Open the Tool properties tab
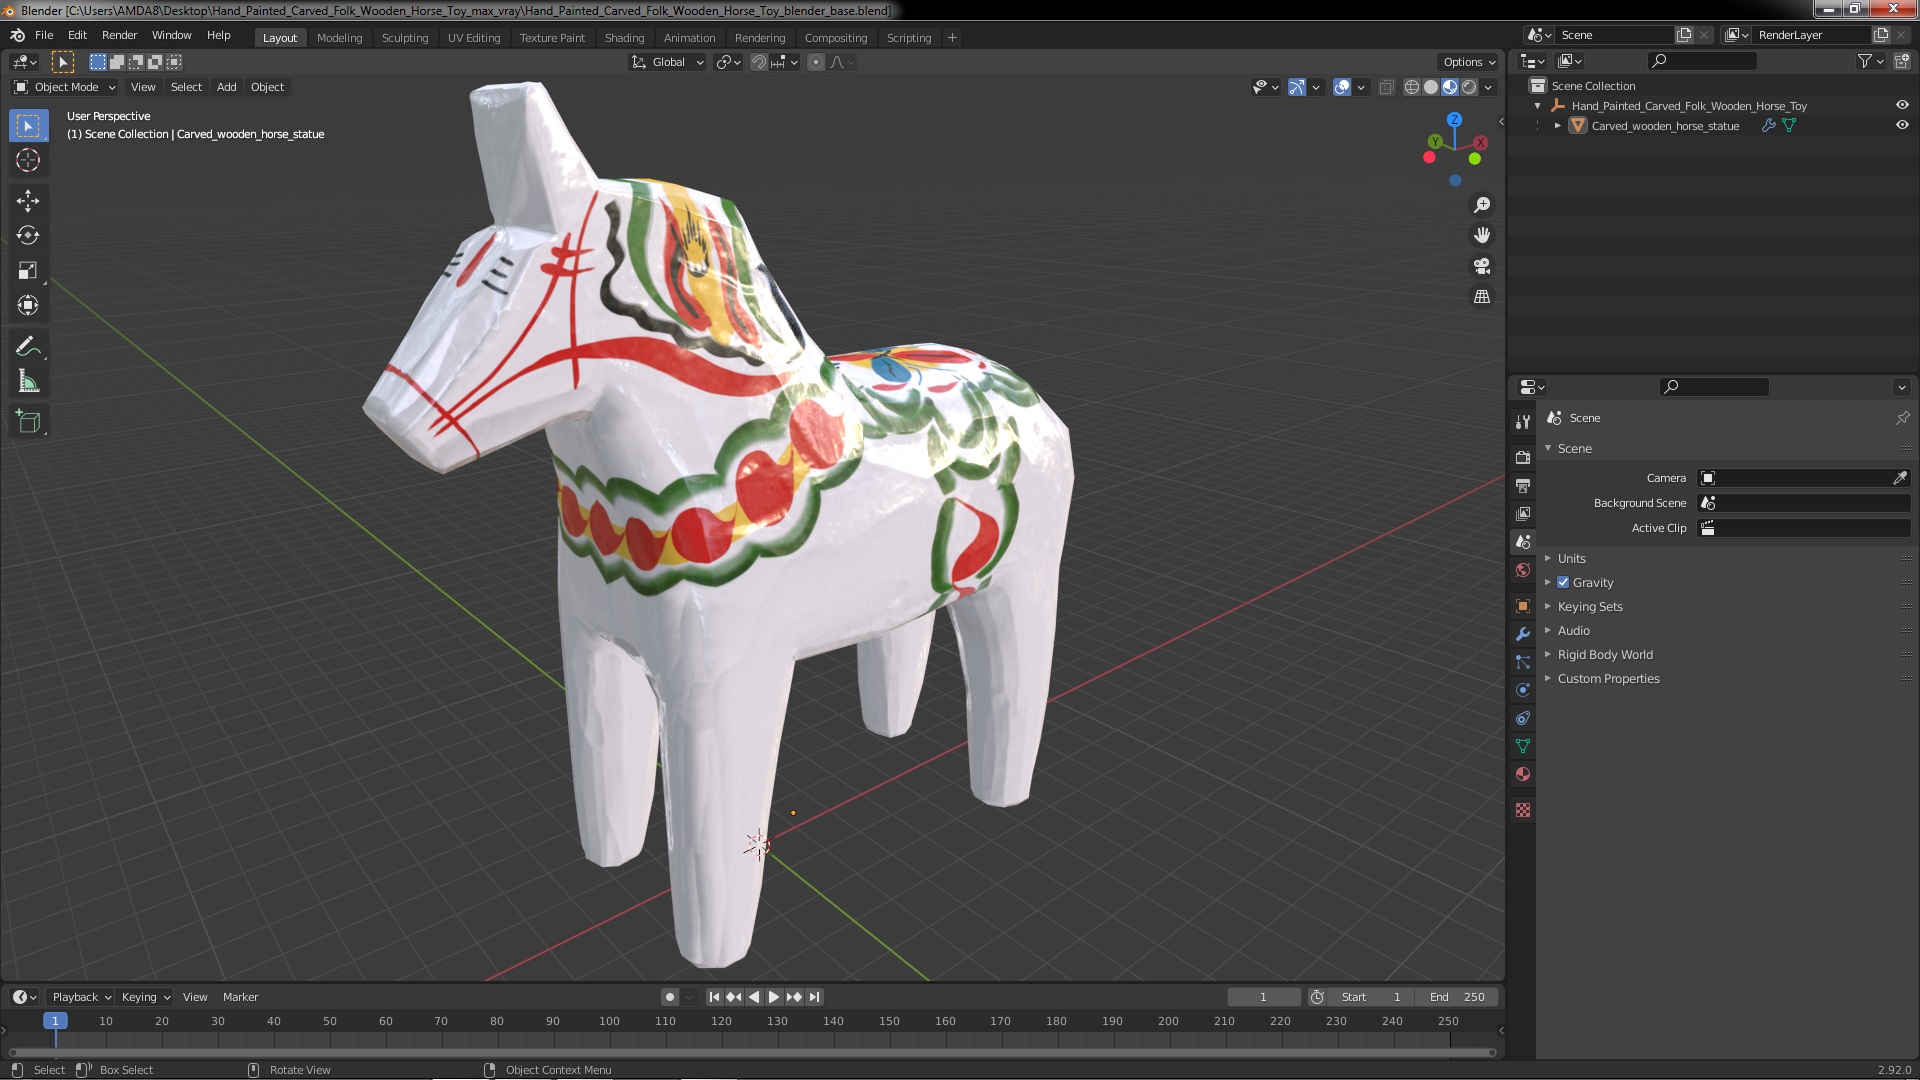1920x1080 pixels. (1523, 422)
